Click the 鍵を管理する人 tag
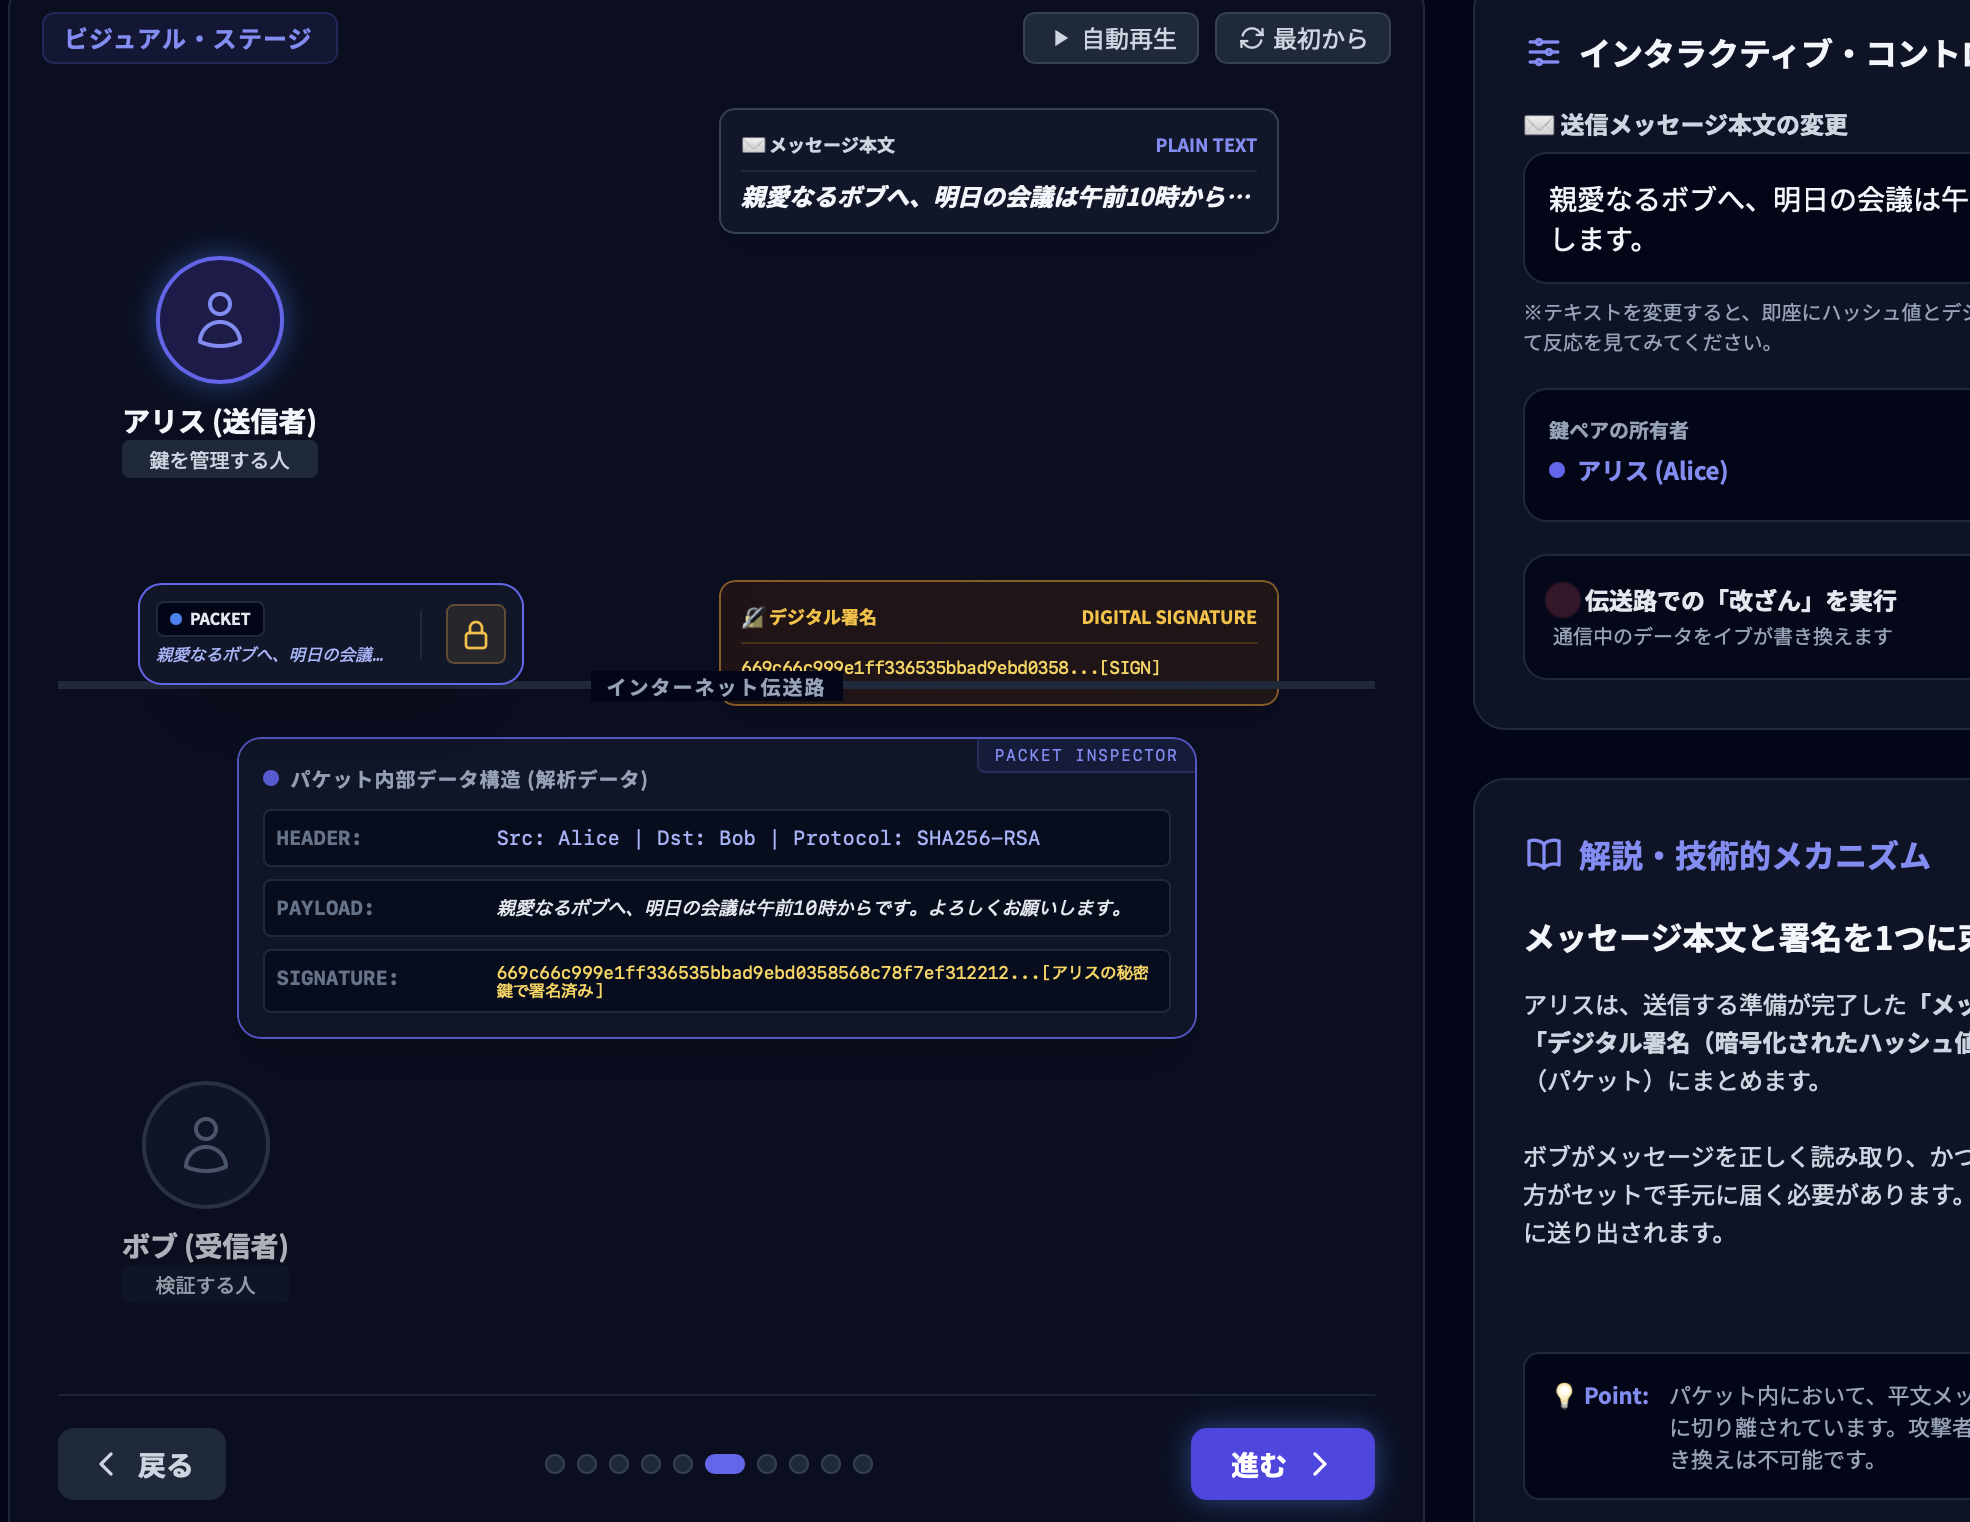 tap(219, 460)
